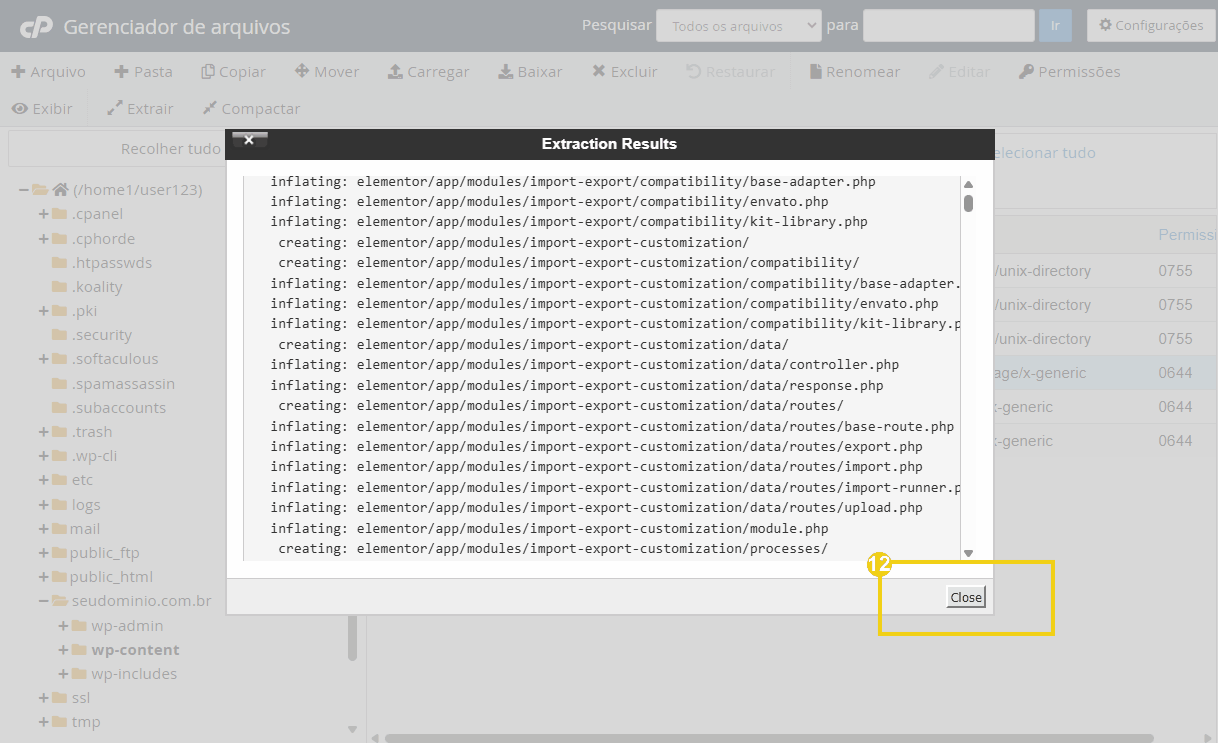This screenshot has width=1218, height=743.
Task: Click the results scrollbar up arrow
Action: click(x=968, y=184)
